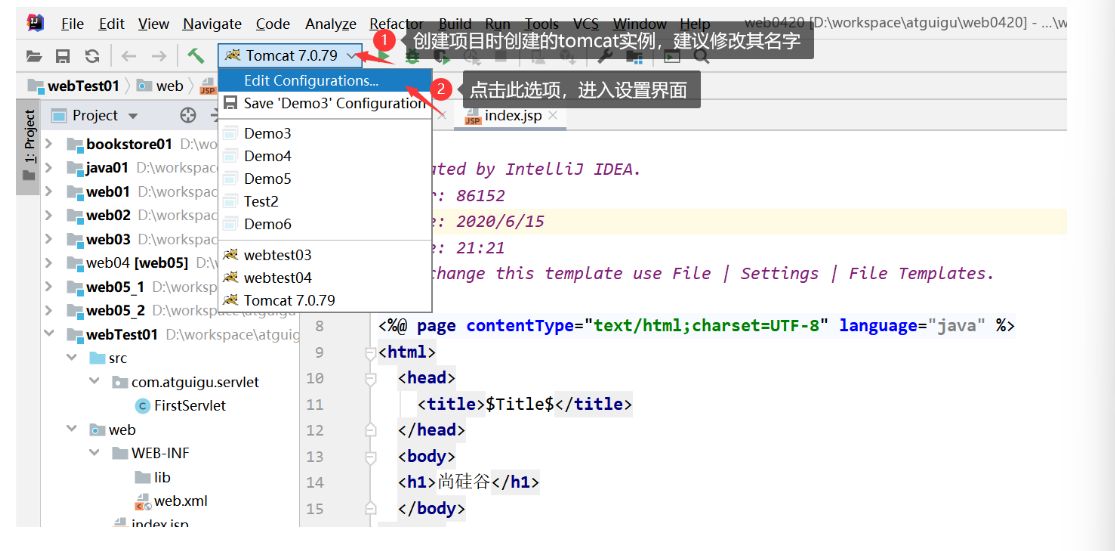Expand the java01 module
Screen dimensions: 1115x551
click(x=49, y=168)
